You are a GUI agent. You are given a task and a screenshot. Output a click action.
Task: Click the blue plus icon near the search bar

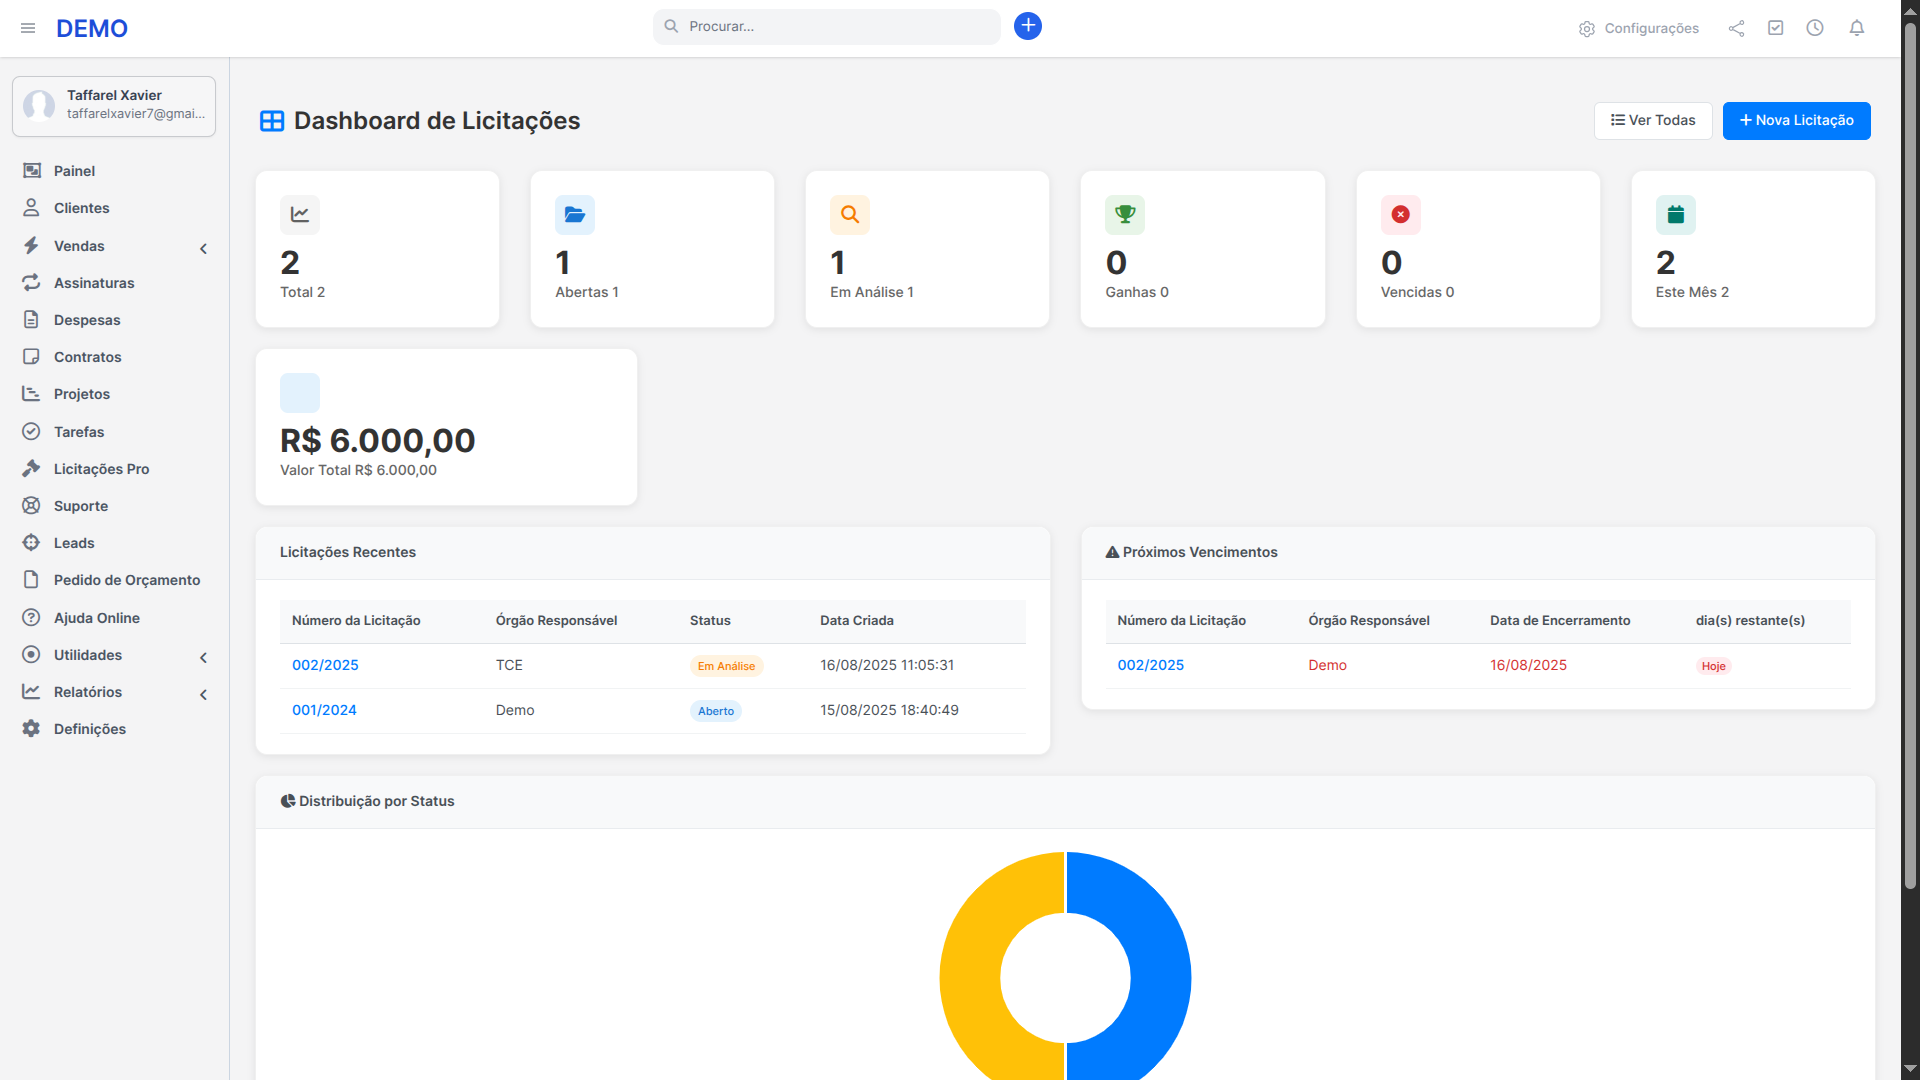[x=1028, y=26]
